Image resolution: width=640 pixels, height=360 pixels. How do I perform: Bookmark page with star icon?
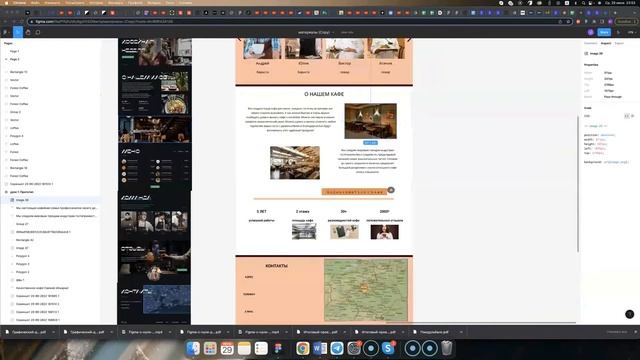point(568,22)
